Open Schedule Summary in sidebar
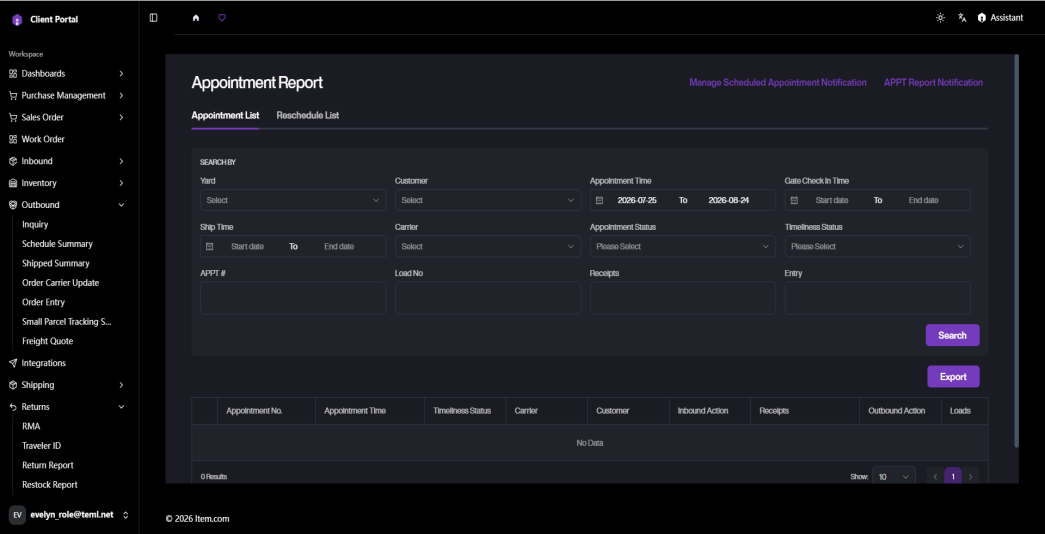 click(x=57, y=244)
